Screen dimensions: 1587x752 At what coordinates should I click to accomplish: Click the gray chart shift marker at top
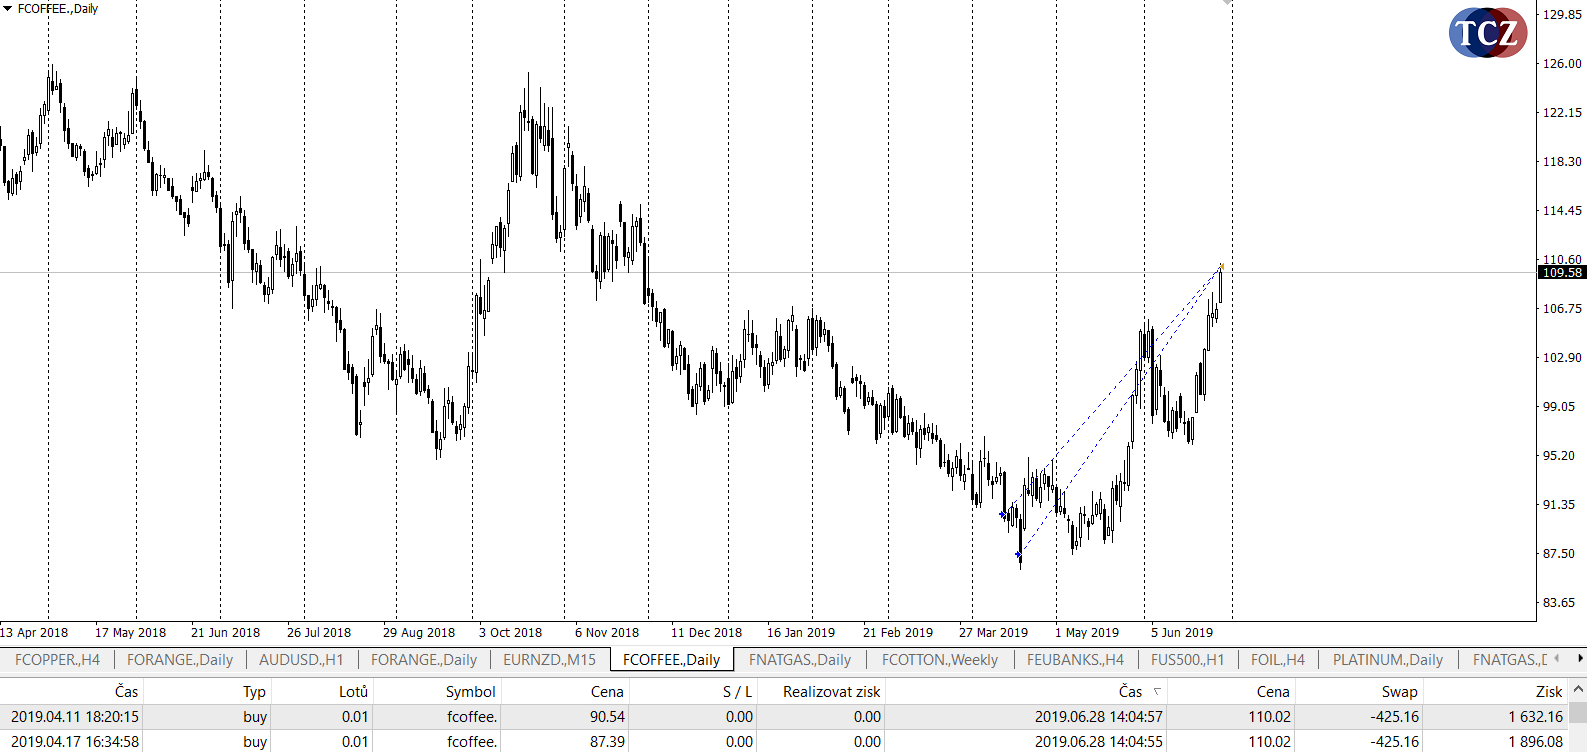[x=1227, y=3]
